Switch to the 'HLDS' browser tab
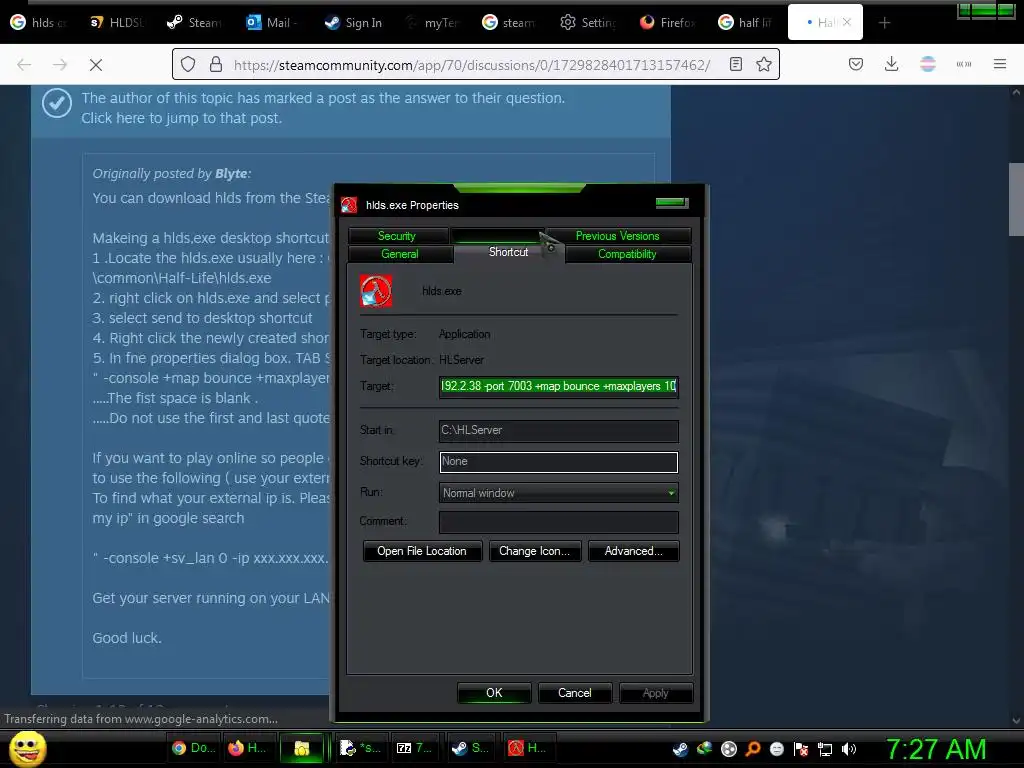The image size is (1024, 768). [118, 23]
